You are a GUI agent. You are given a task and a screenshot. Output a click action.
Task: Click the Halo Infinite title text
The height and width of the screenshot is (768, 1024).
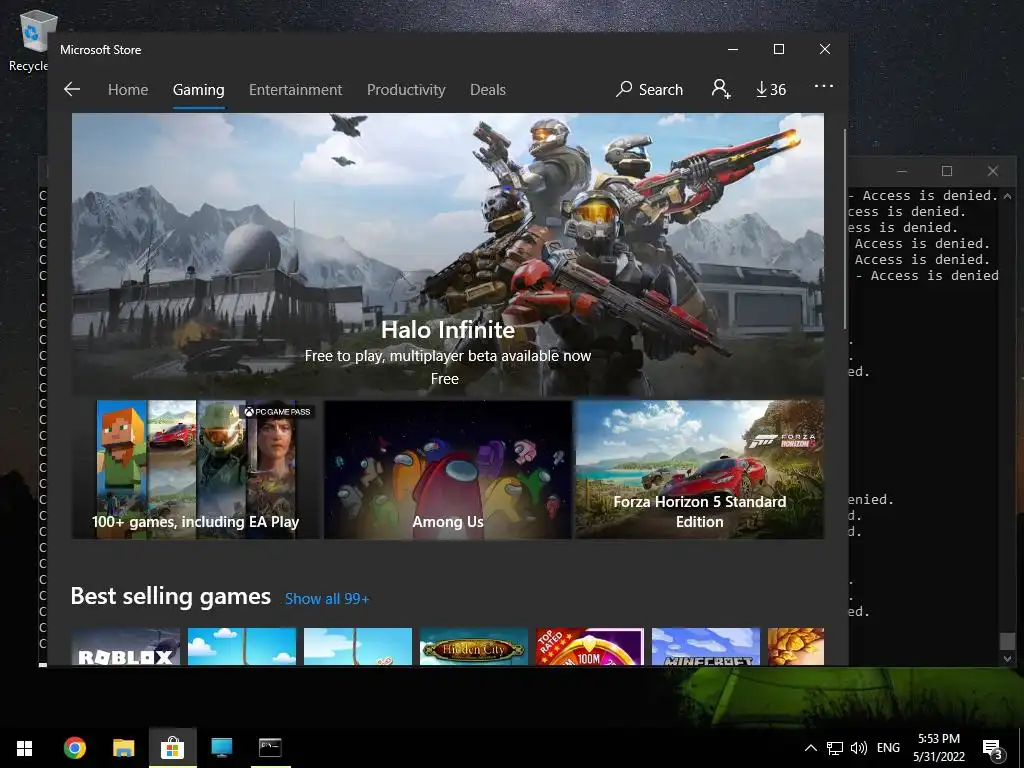(x=448, y=329)
